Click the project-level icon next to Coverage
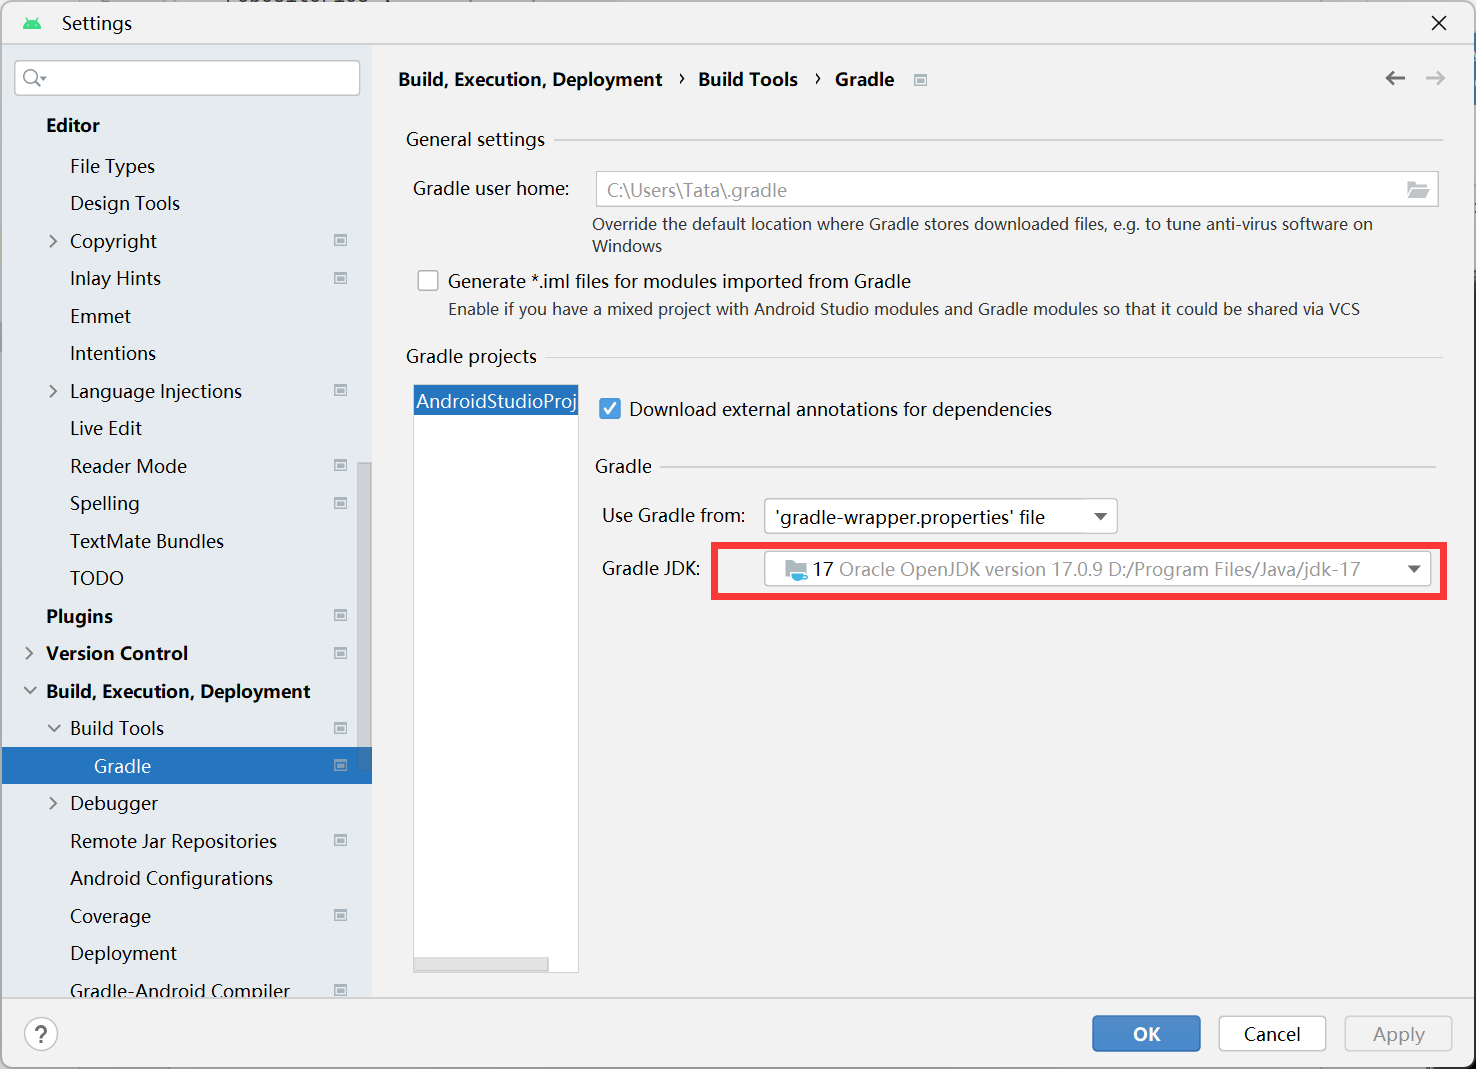Viewport: 1476px width, 1069px height. click(x=340, y=915)
